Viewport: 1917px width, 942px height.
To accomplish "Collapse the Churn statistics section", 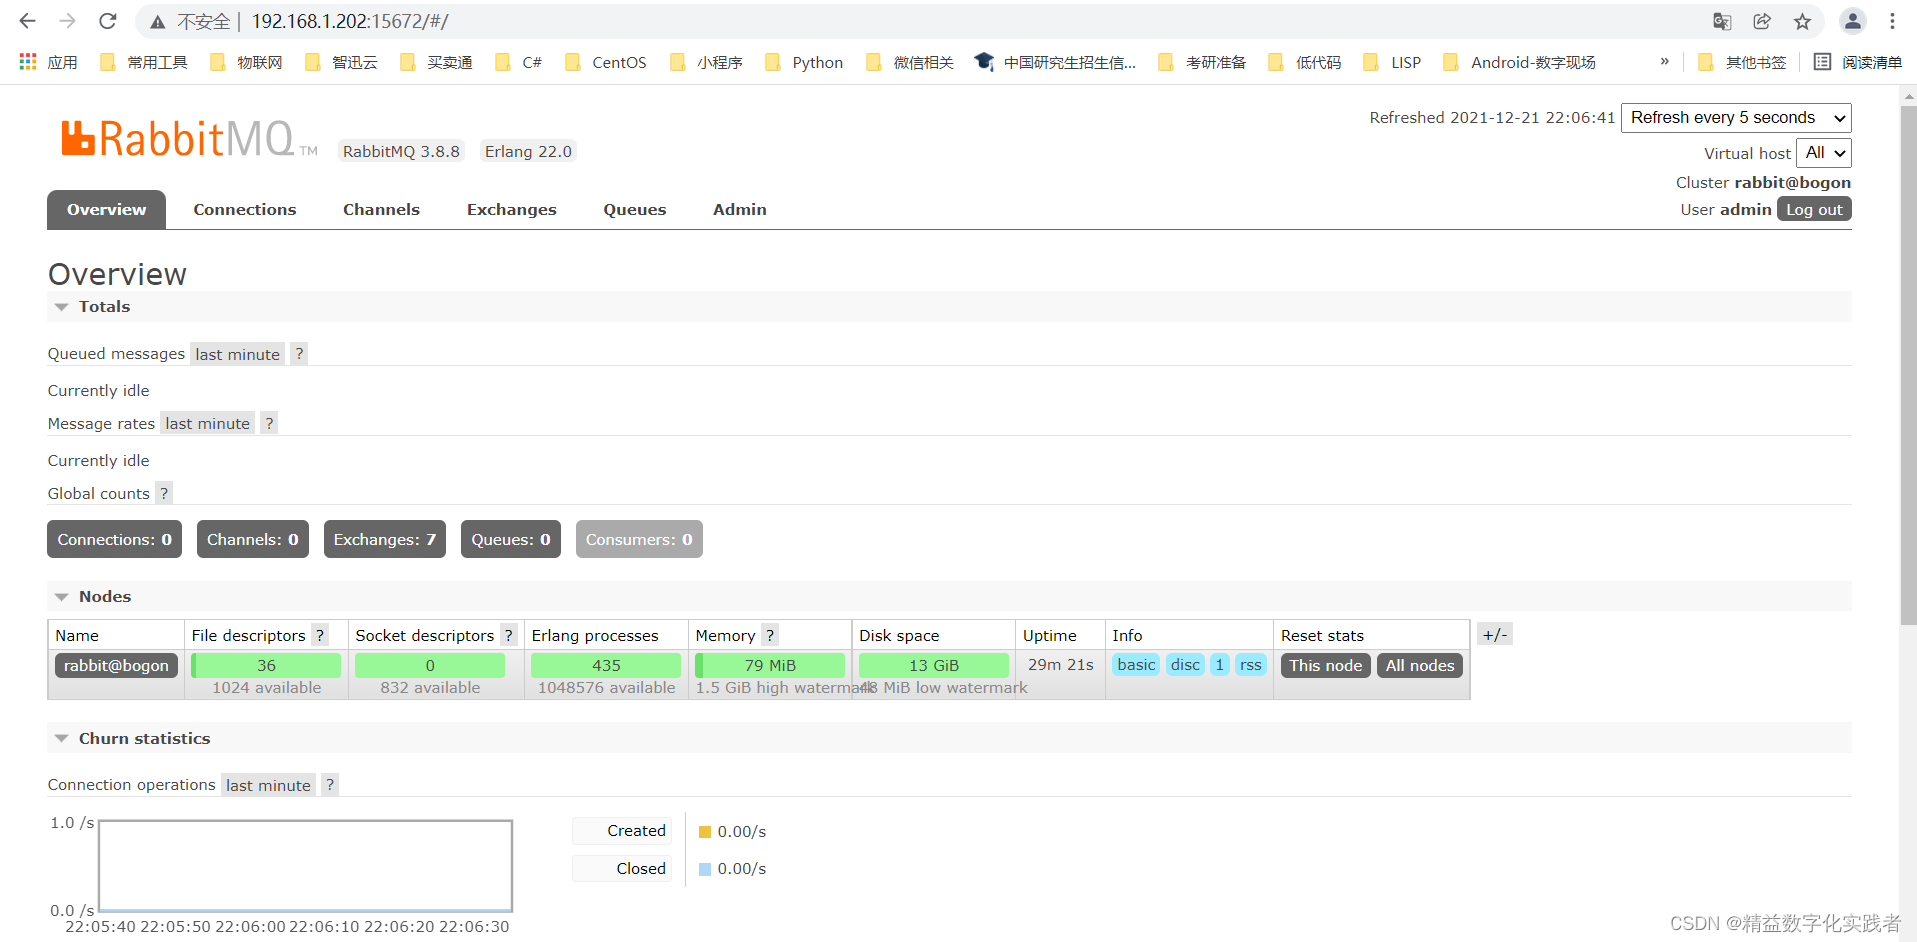I will click(62, 739).
